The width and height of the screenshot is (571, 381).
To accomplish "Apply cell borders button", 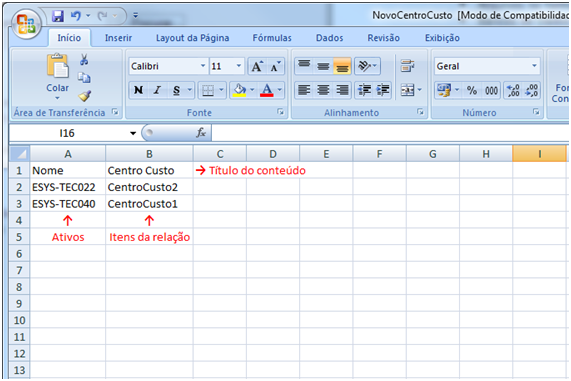I will pyautogui.click(x=208, y=90).
